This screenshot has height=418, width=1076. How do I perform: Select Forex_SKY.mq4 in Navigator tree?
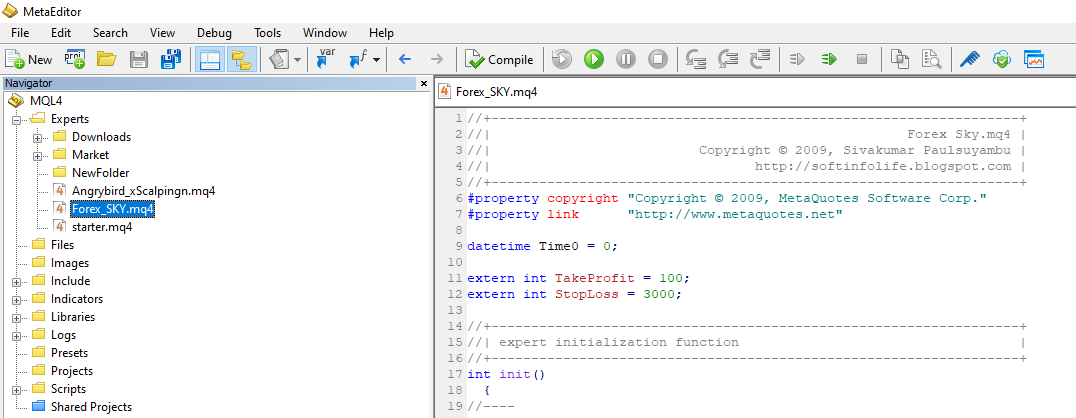pos(113,209)
